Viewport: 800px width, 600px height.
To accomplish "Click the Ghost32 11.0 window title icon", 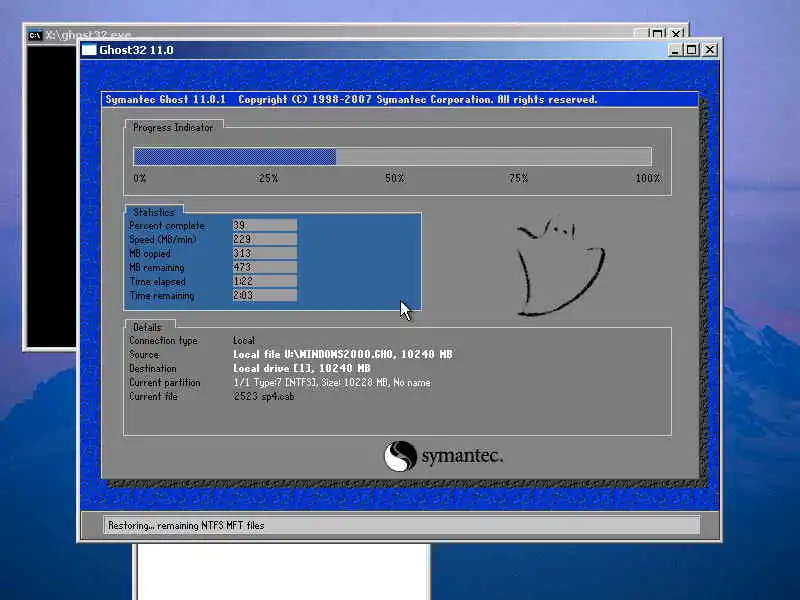I will [89, 49].
